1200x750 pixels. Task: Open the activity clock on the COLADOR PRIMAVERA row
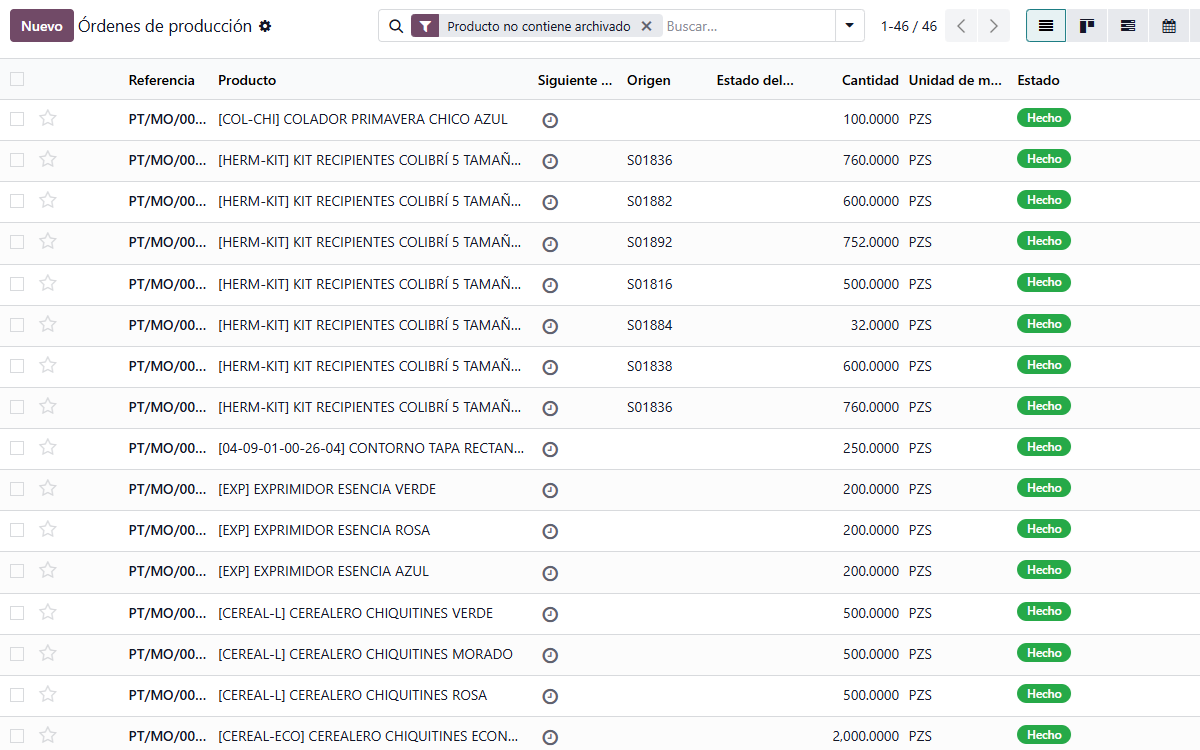click(x=550, y=119)
